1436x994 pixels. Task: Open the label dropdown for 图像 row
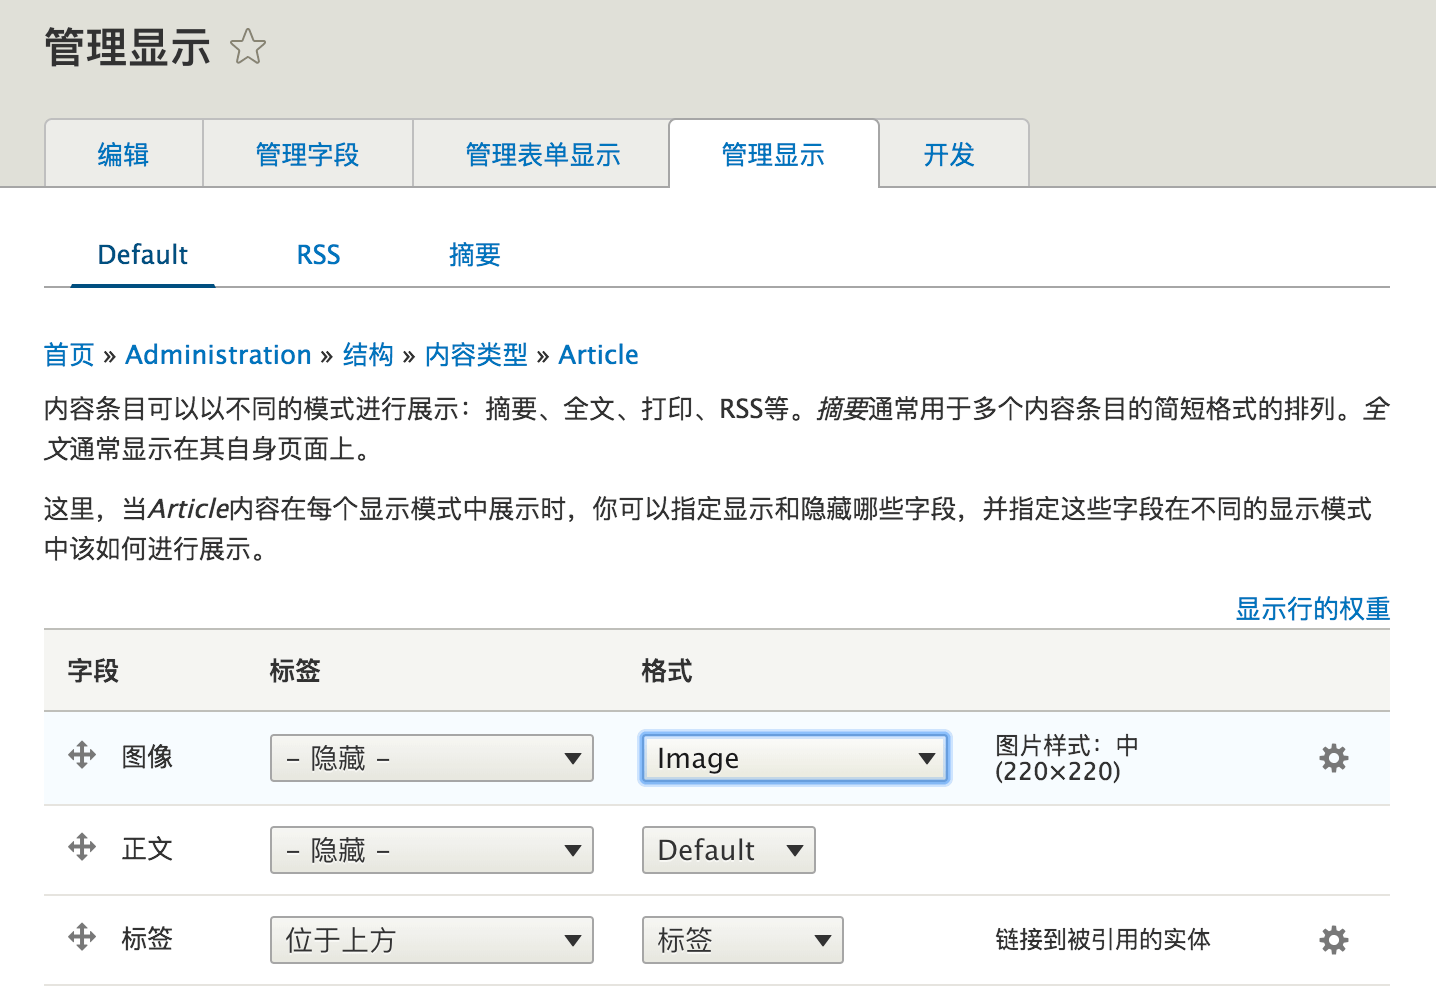pos(432,758)
